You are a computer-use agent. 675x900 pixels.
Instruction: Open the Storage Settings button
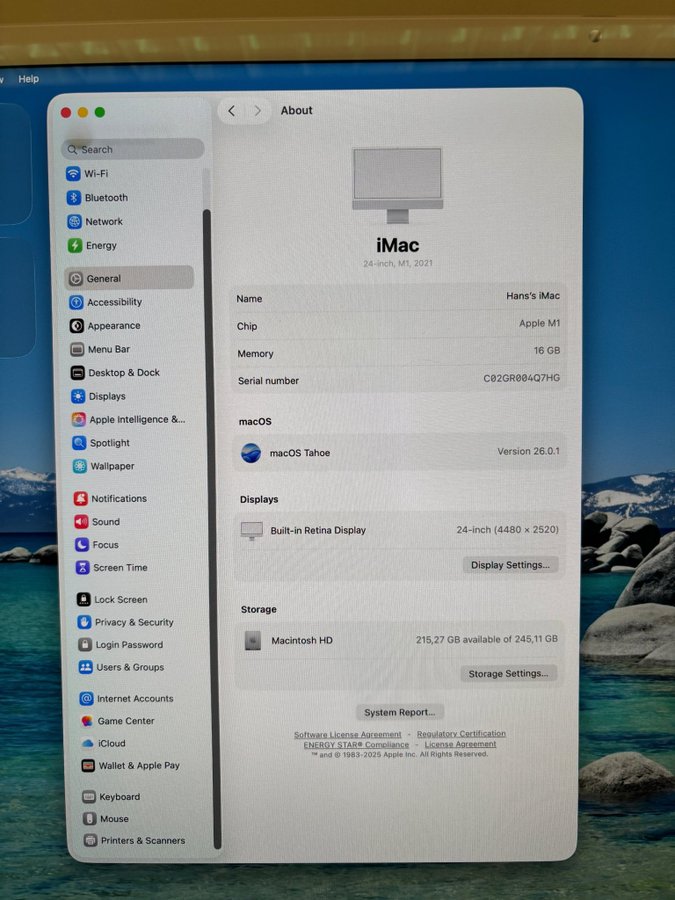click(x=508, y=674)
